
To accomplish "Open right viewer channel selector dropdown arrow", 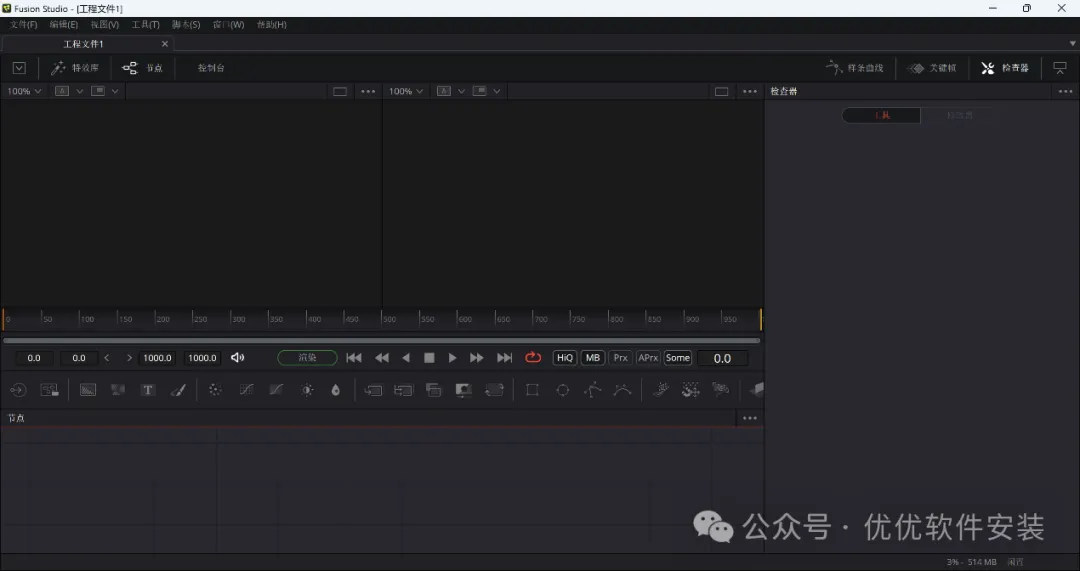I will pyautogui.click(x=461, y=91).
